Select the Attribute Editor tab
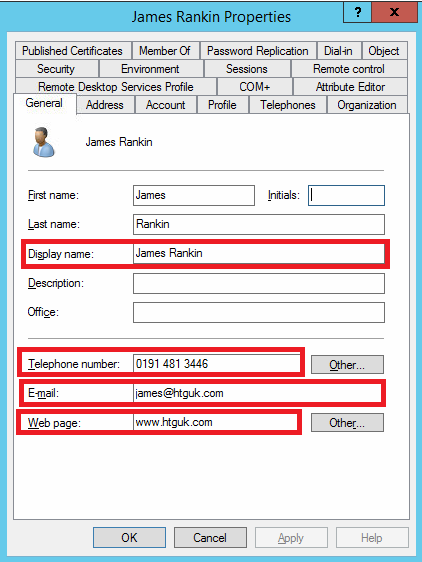Image resolution: width=422 pixels, height=562 pixels. [350, 87]
